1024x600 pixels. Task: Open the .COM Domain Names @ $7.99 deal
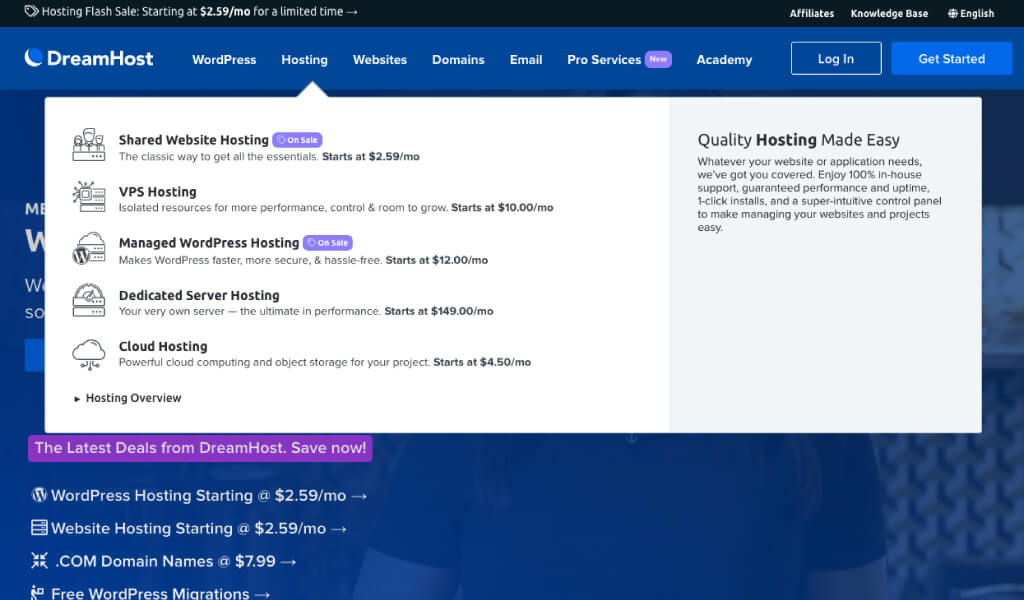176,561
